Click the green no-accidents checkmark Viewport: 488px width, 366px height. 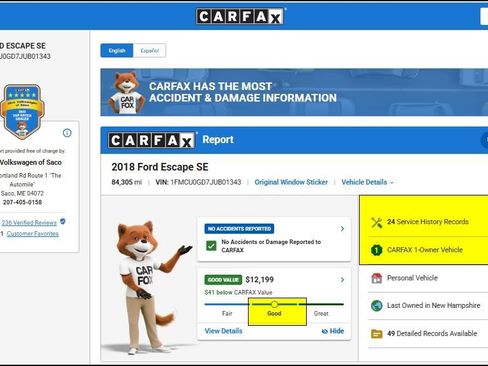coord(211,246)
